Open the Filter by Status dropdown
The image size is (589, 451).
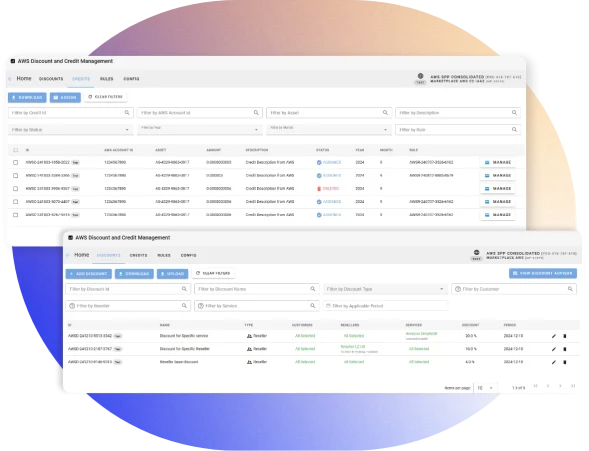(x=70, y=130)
